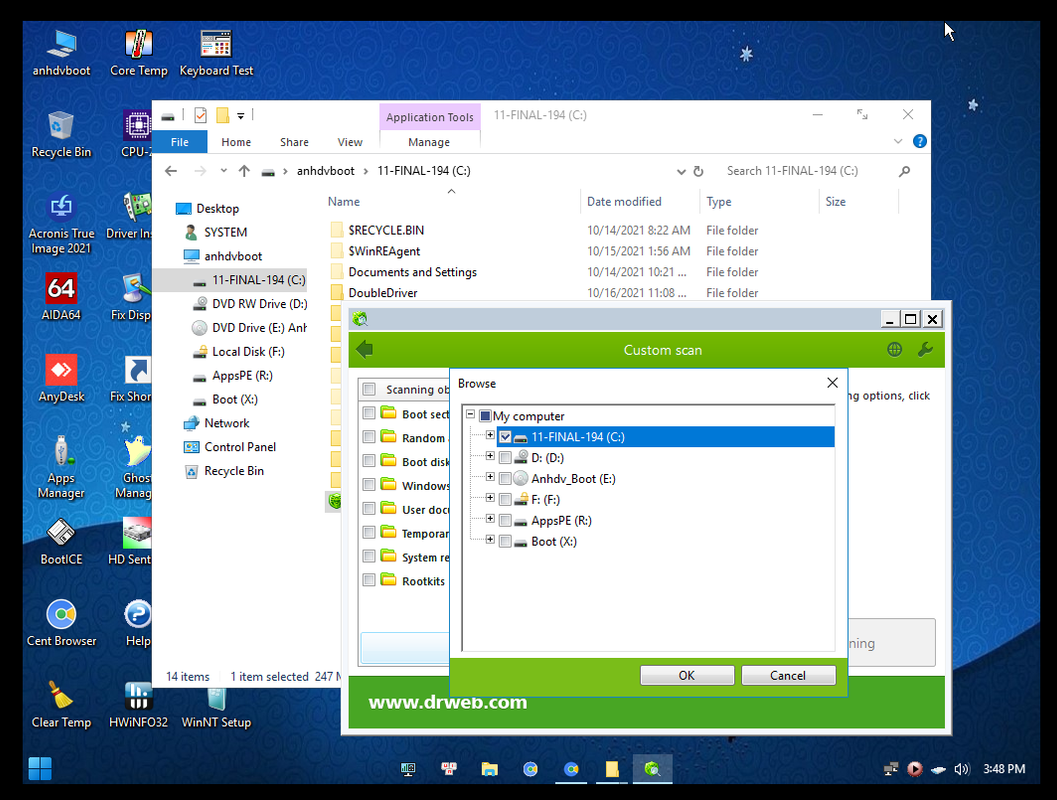Open Apps Manager desktop icon
The width and height of the screenshot is (1057, 800).
coord(61,467)
